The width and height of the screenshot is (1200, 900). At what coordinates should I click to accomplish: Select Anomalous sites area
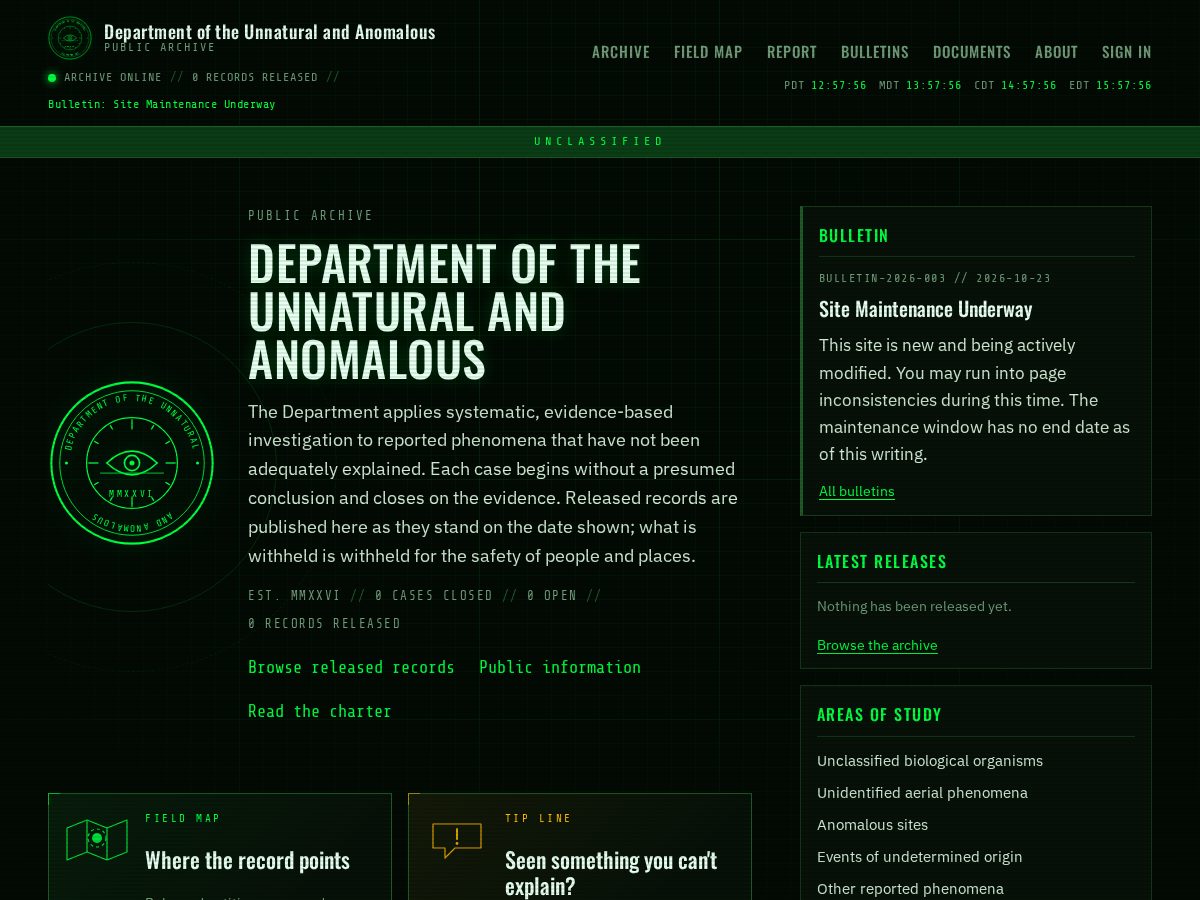click(872, 825)
